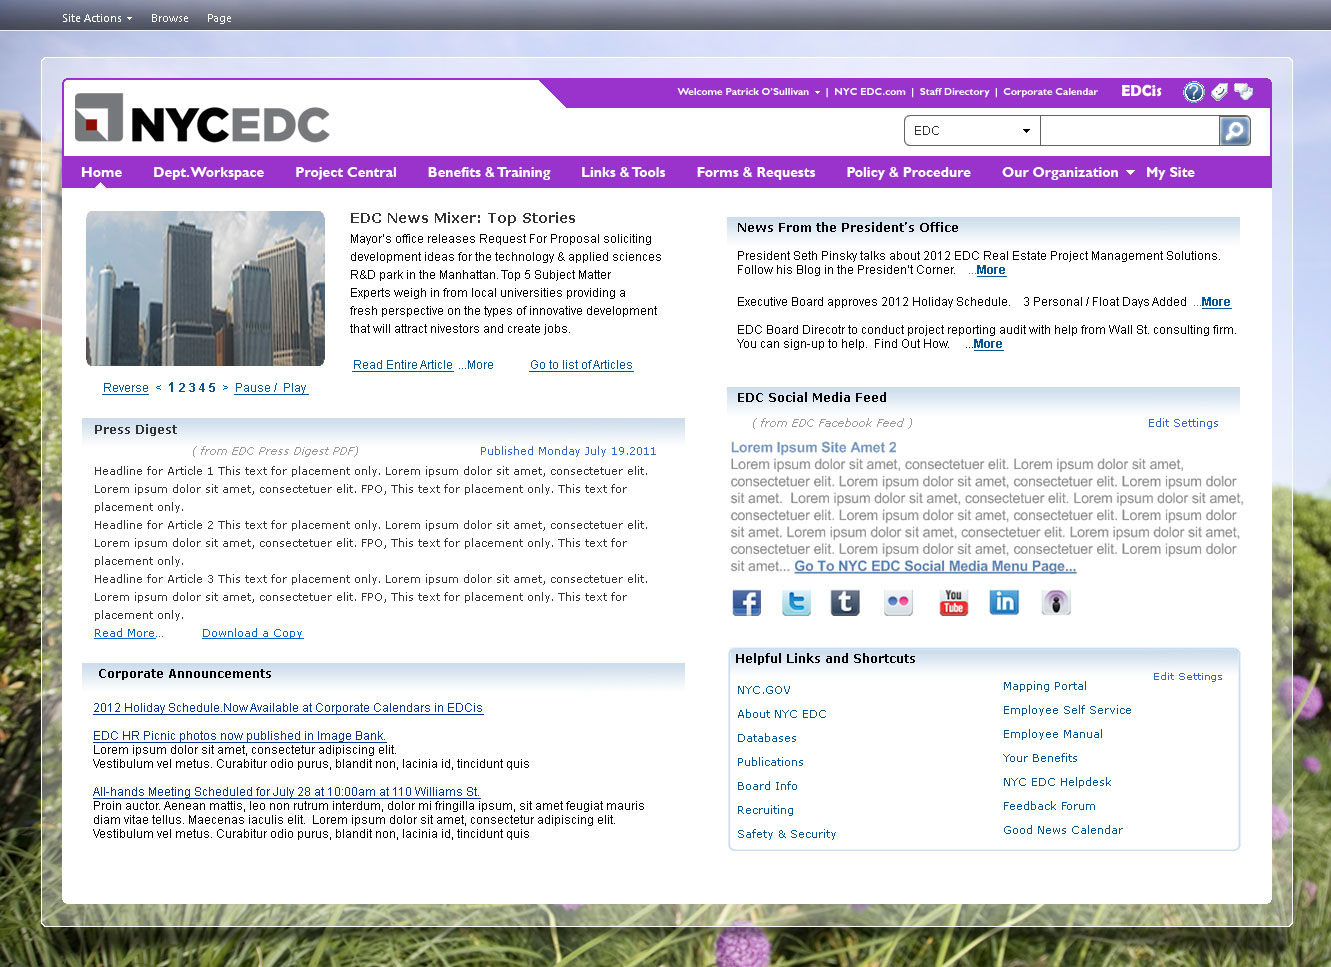Open About NYC EDC link

pos(782,714)
